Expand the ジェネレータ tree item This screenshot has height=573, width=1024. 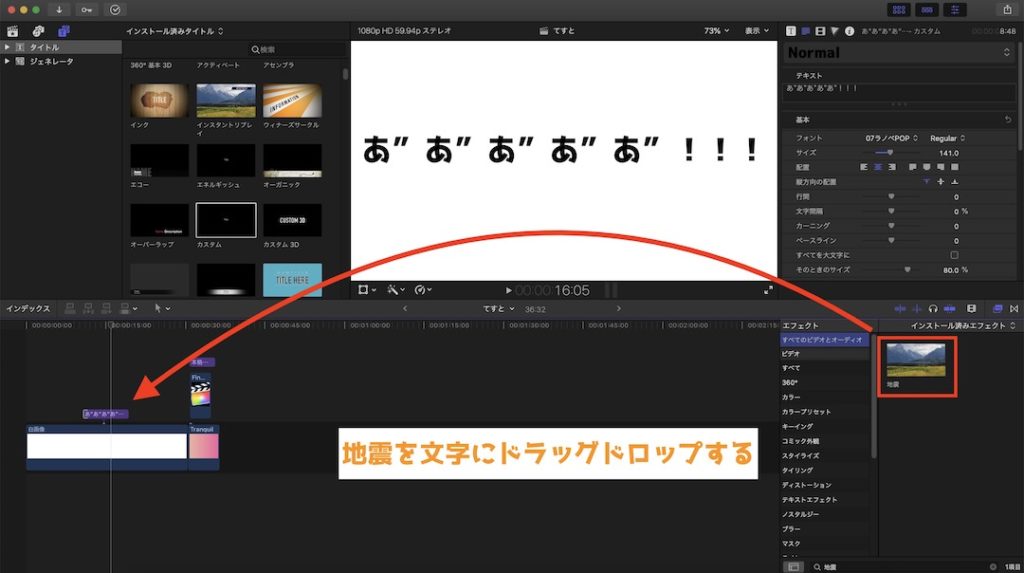coord(7,61)
